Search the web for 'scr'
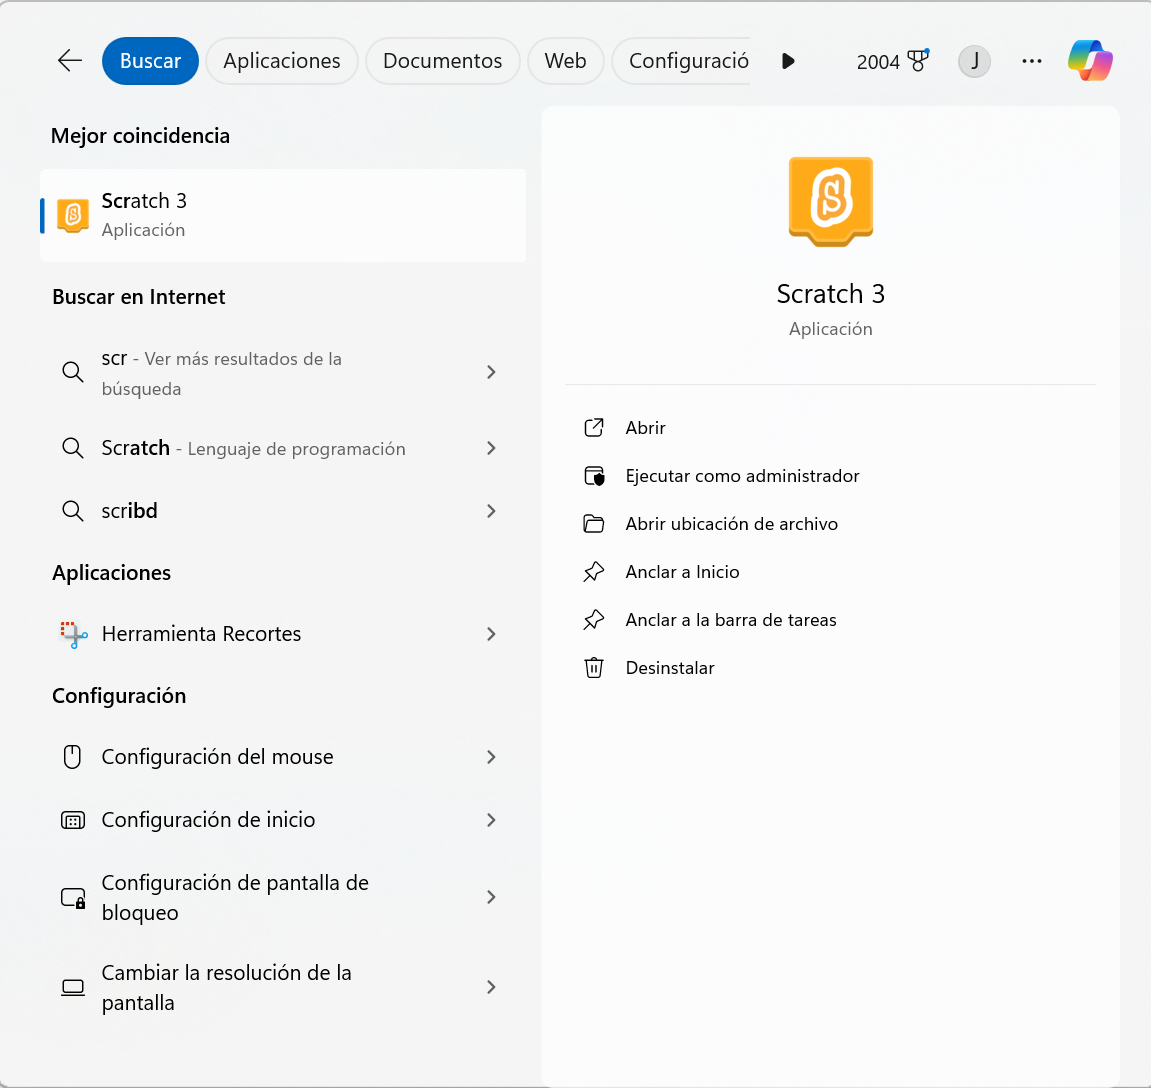This screenshot has width=1151, height=1088. click(x=283, y=373)
